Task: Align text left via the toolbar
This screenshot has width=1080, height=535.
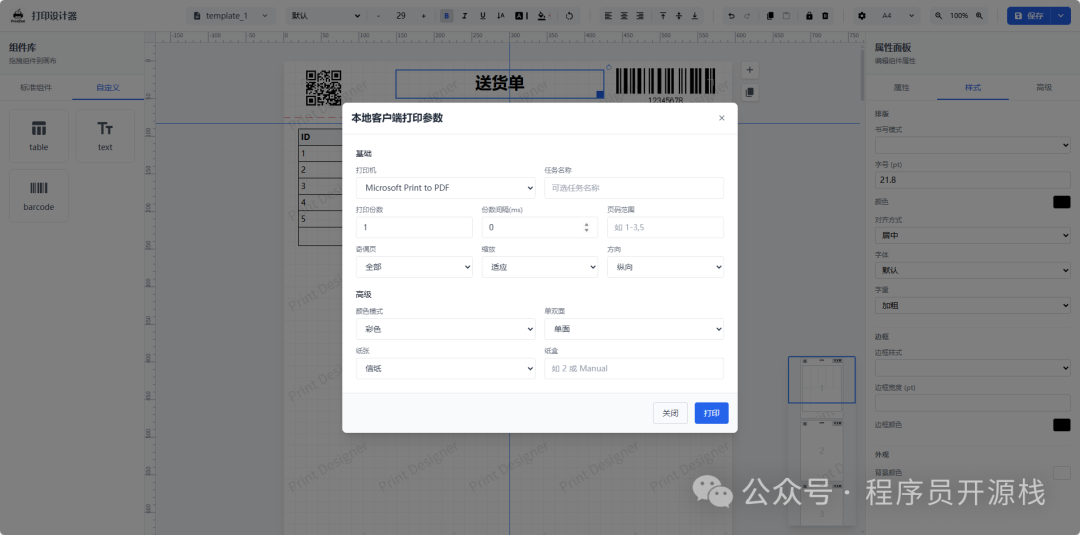Action: click(x=607, y=15)
